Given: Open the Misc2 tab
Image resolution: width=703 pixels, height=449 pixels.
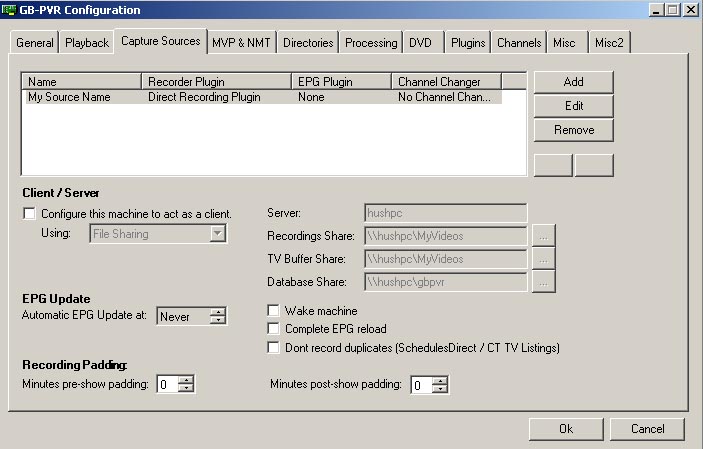Looking at the screenshot, I should (609, 43).
